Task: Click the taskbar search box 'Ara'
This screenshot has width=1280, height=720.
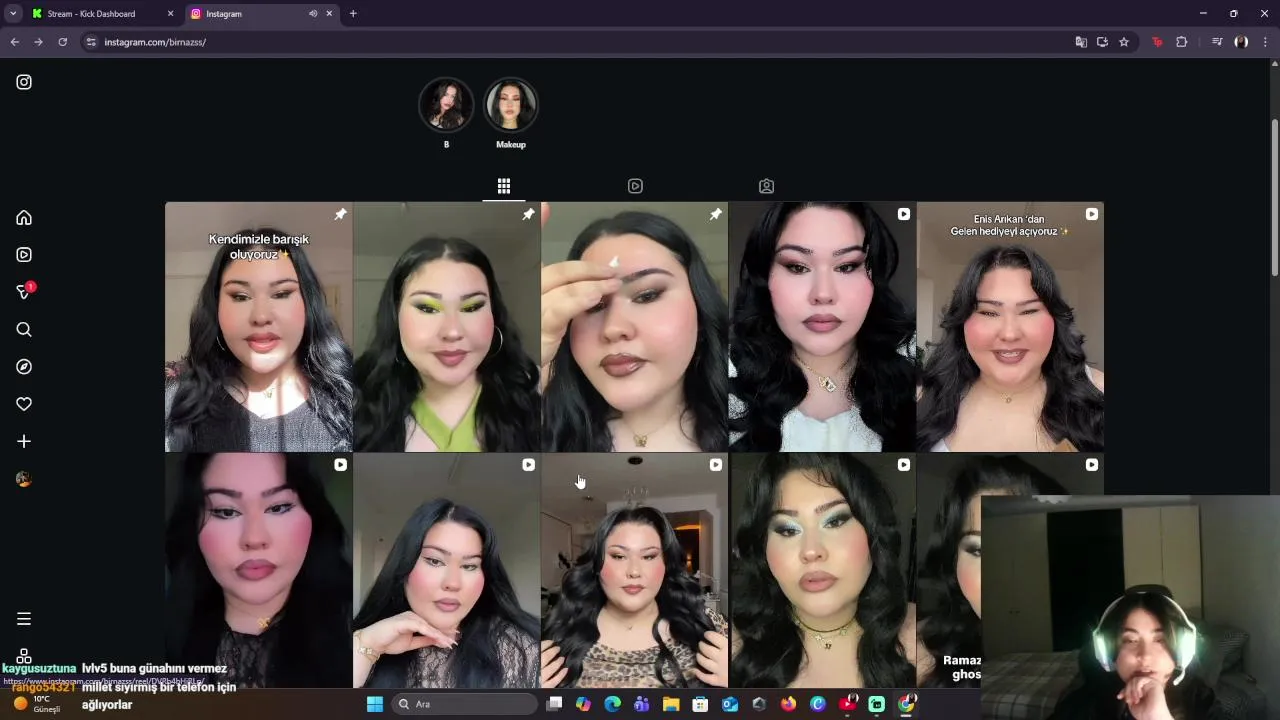Action: point(465,704)
